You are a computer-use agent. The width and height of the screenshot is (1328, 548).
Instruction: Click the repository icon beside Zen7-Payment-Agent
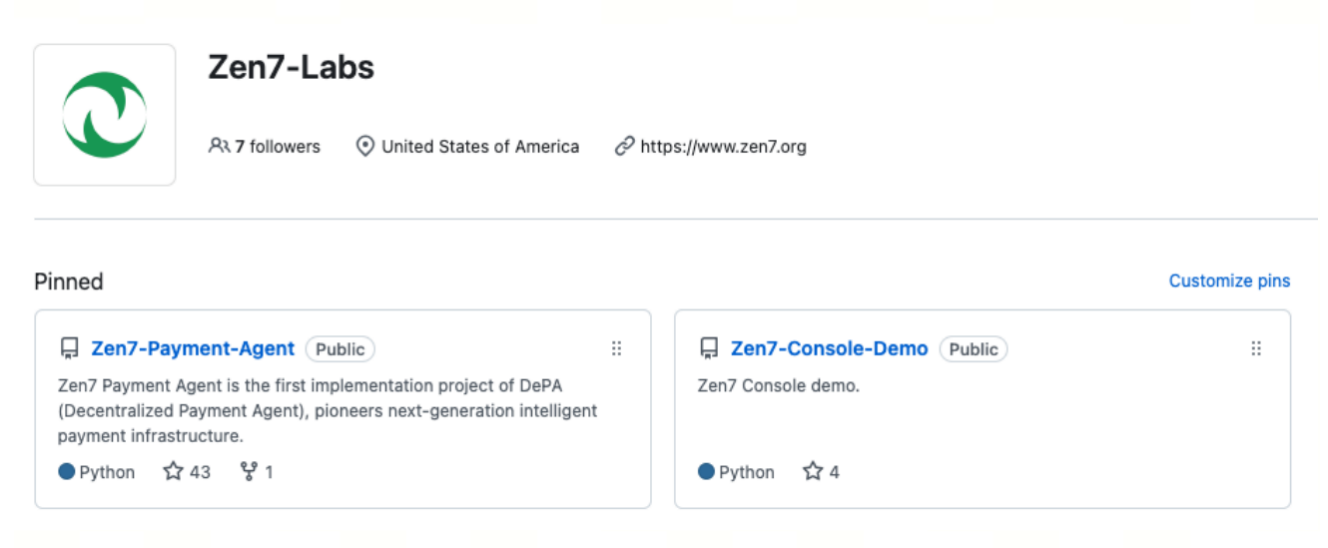(x=69, y=349)
